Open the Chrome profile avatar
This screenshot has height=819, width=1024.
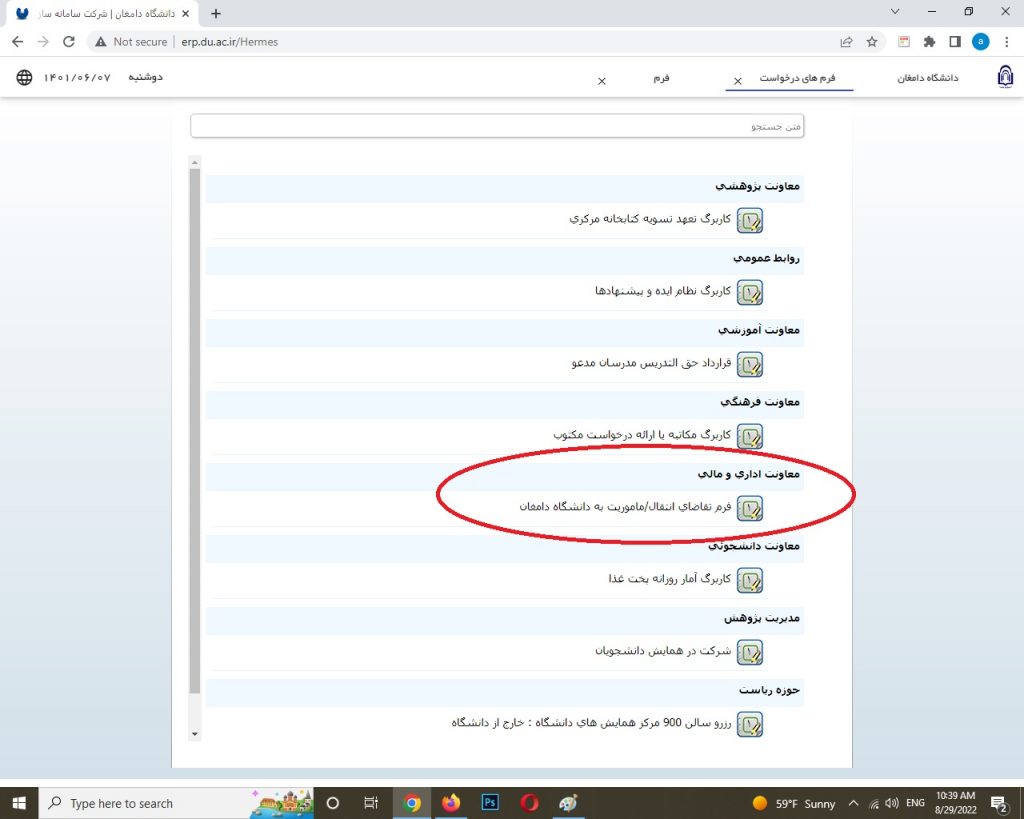tap(980, 42)
